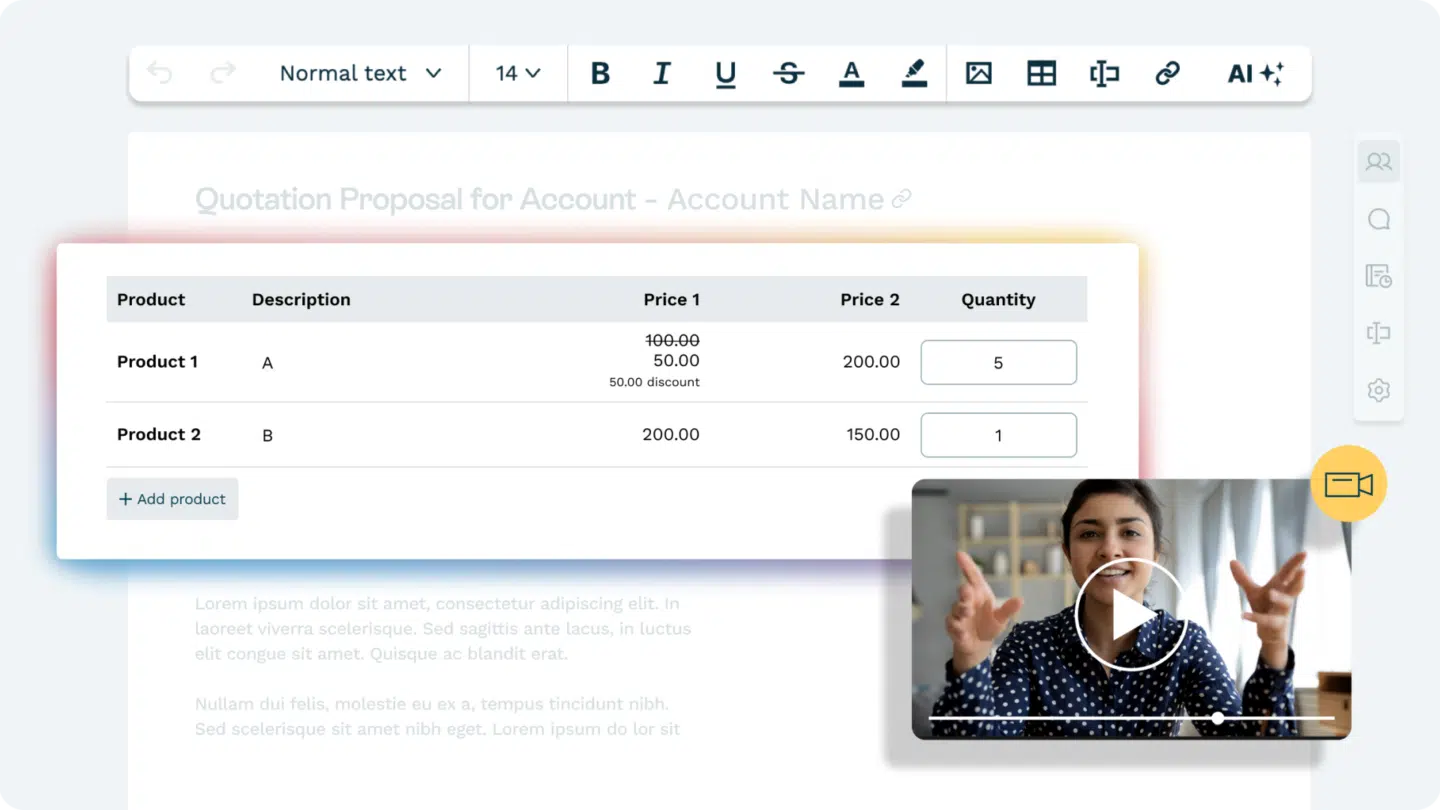The height and width of the screenshot is (810, 1440).
Task: Click Product 1's Price 2 value 200.00
Action: (871, 361)
